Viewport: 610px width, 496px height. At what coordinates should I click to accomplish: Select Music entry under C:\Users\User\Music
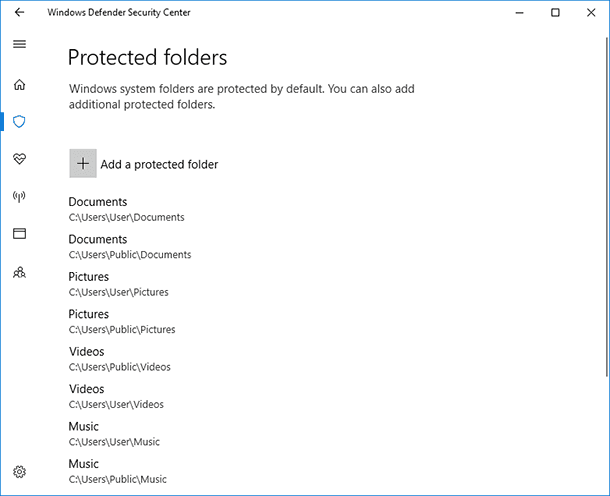coord(114,433)
